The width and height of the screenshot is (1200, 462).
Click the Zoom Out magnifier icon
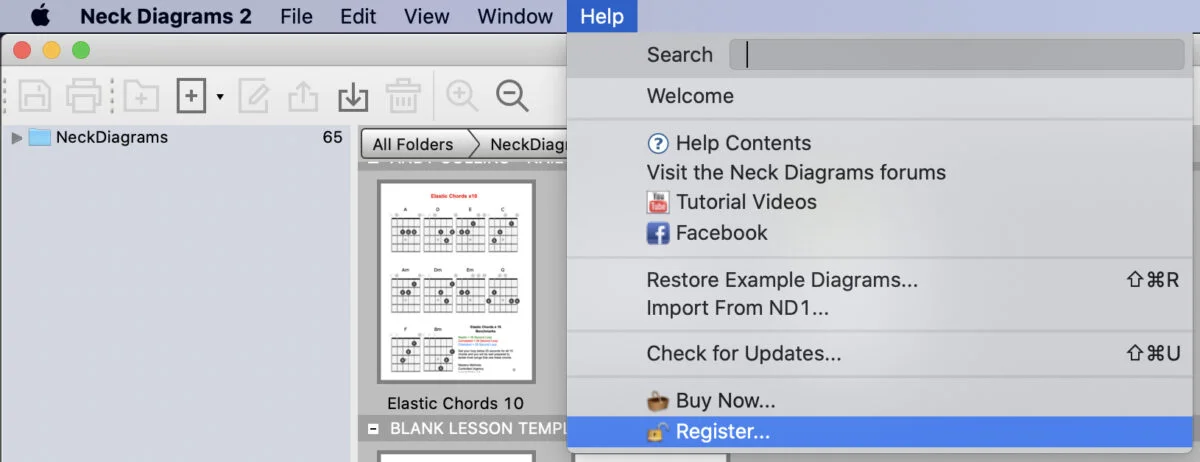(x=512, y=96)
